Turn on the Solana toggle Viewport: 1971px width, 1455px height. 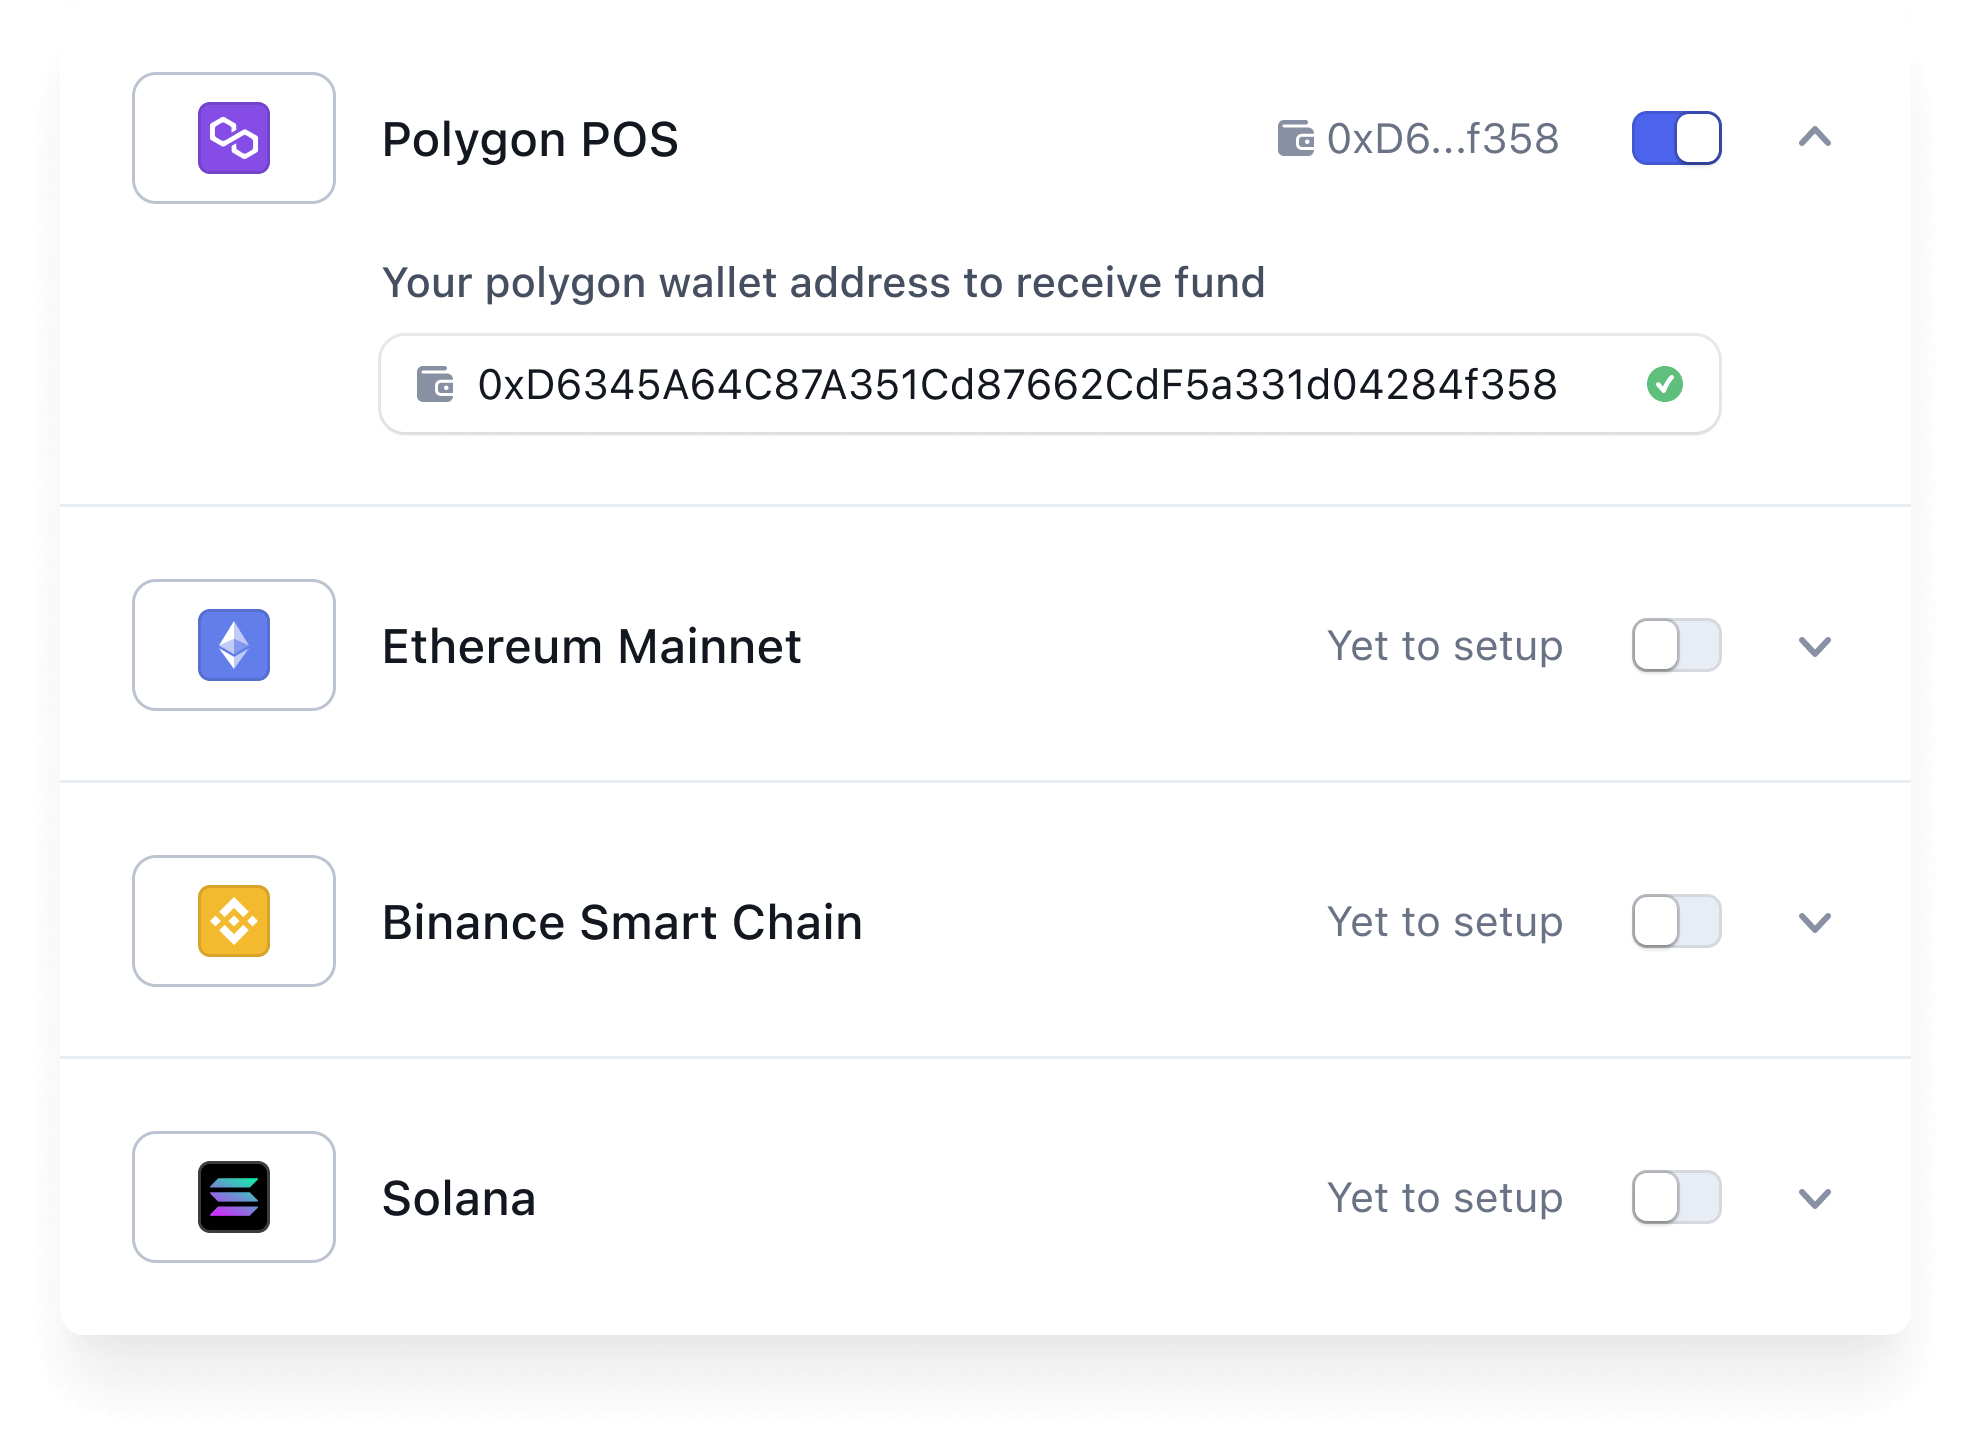tap(1676, 1197)
